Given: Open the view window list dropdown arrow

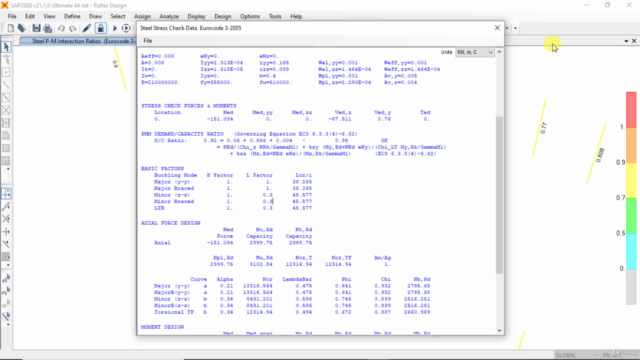Looking at the screenshot, I should [626, 41].
